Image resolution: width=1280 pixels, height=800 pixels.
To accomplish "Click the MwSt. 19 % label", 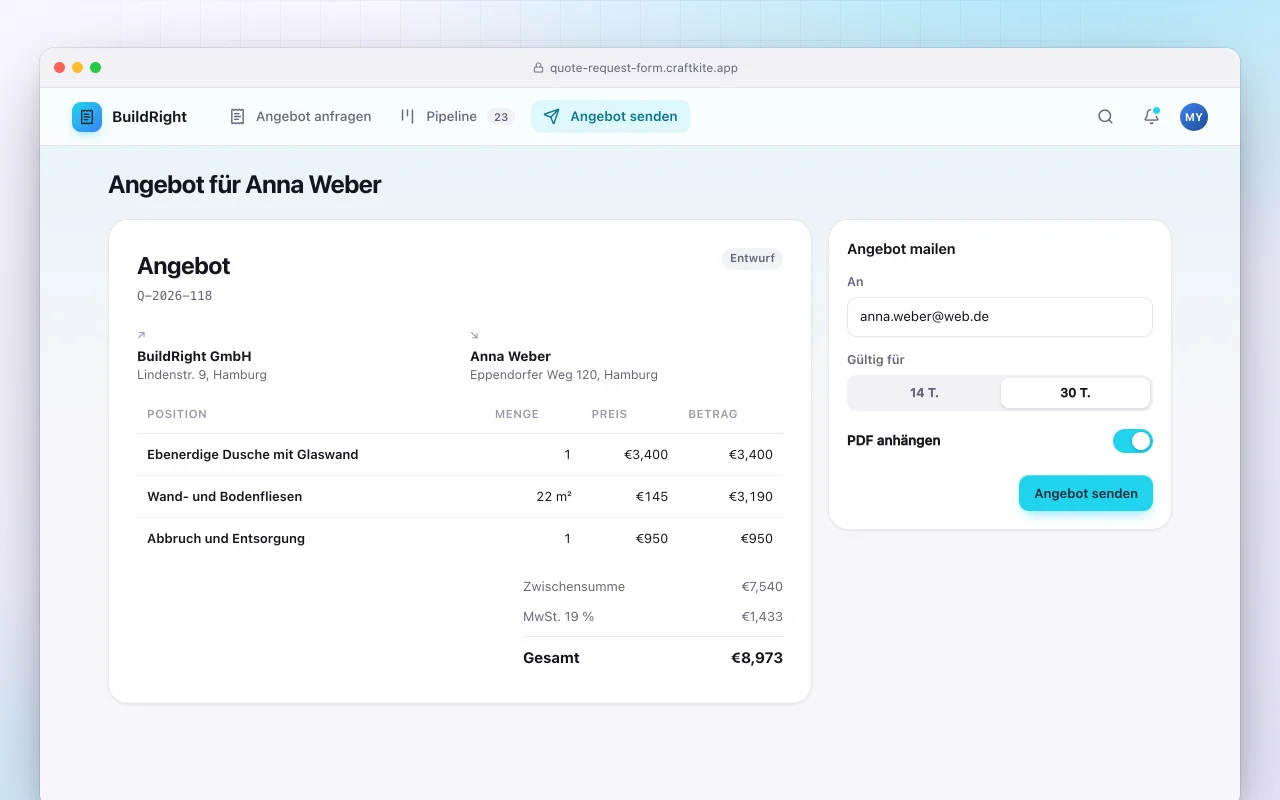I will point(559,617).
